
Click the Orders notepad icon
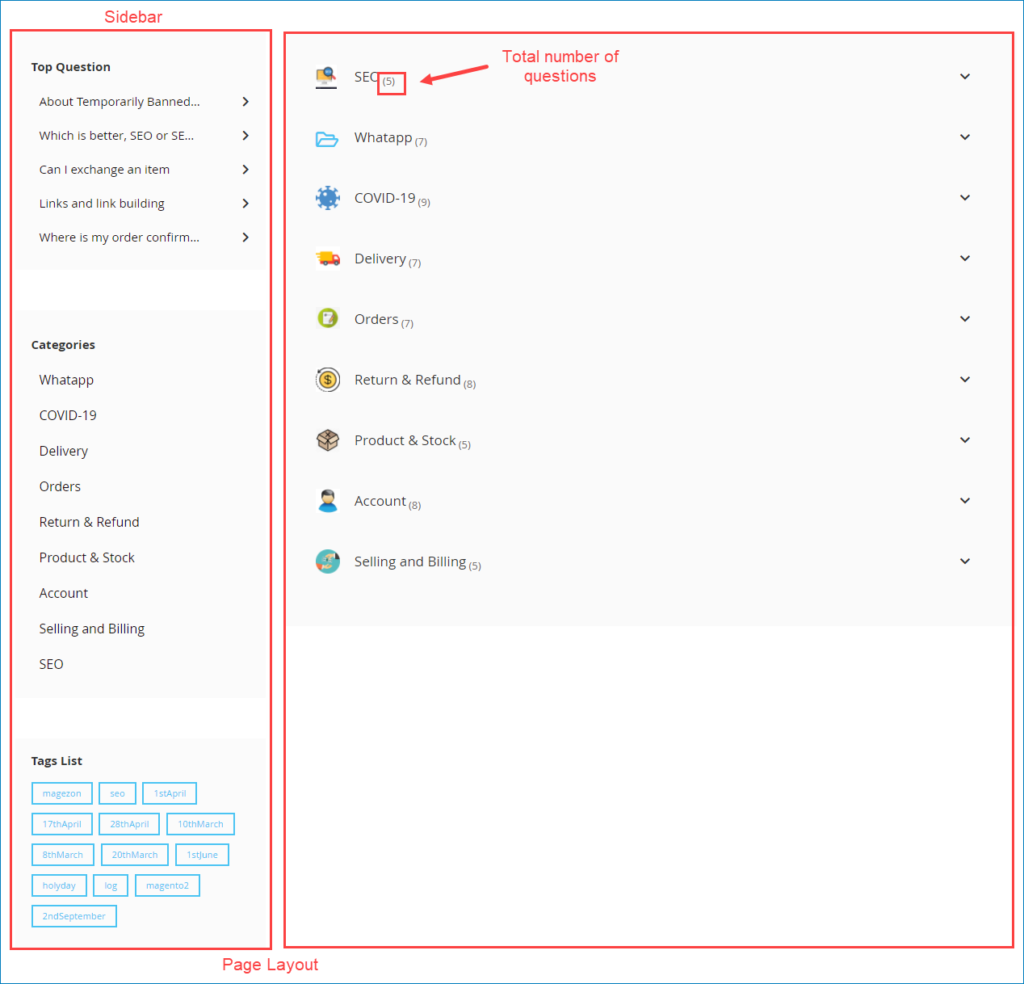[328, 319]
